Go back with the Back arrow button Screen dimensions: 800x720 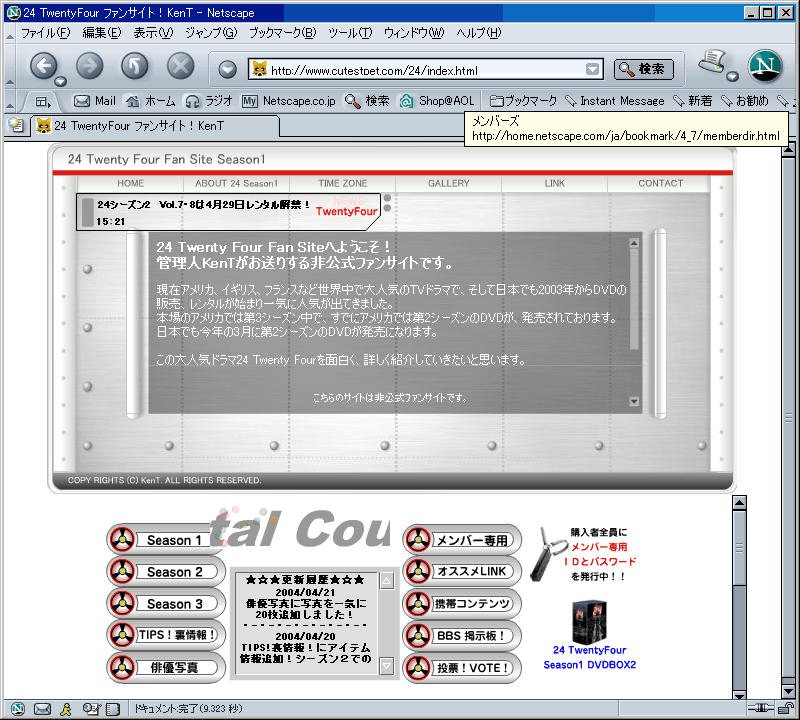pos(43,66)
